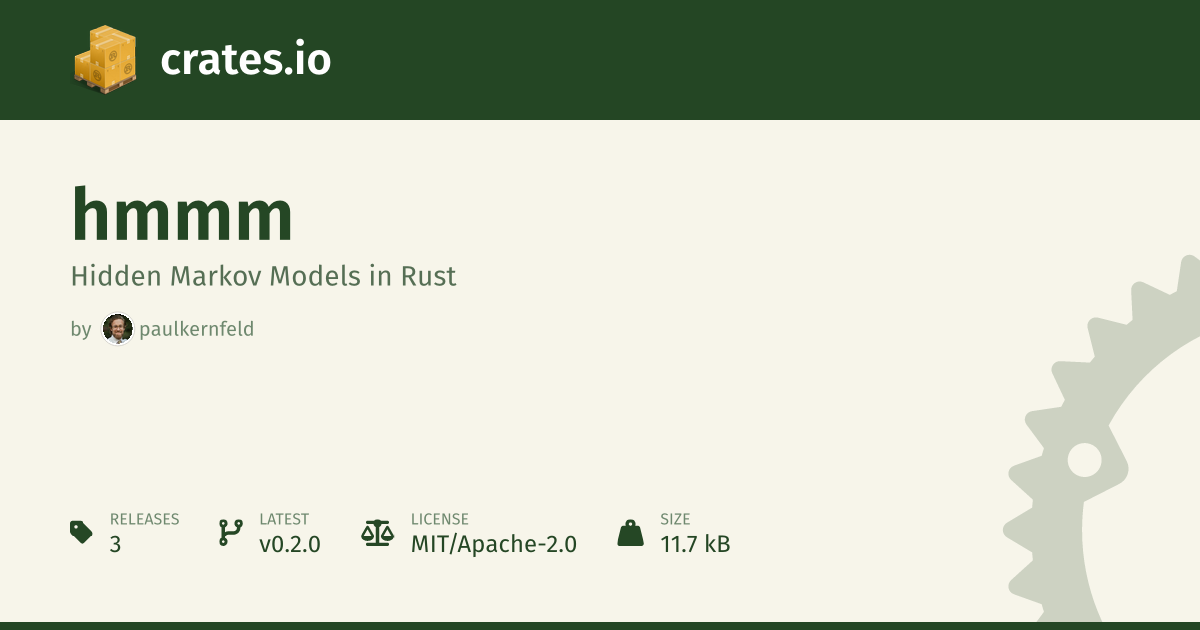The width and height of the screenshot is (1200, 630).
Task: Click the releases count 3
Action: tap(115, 545)
